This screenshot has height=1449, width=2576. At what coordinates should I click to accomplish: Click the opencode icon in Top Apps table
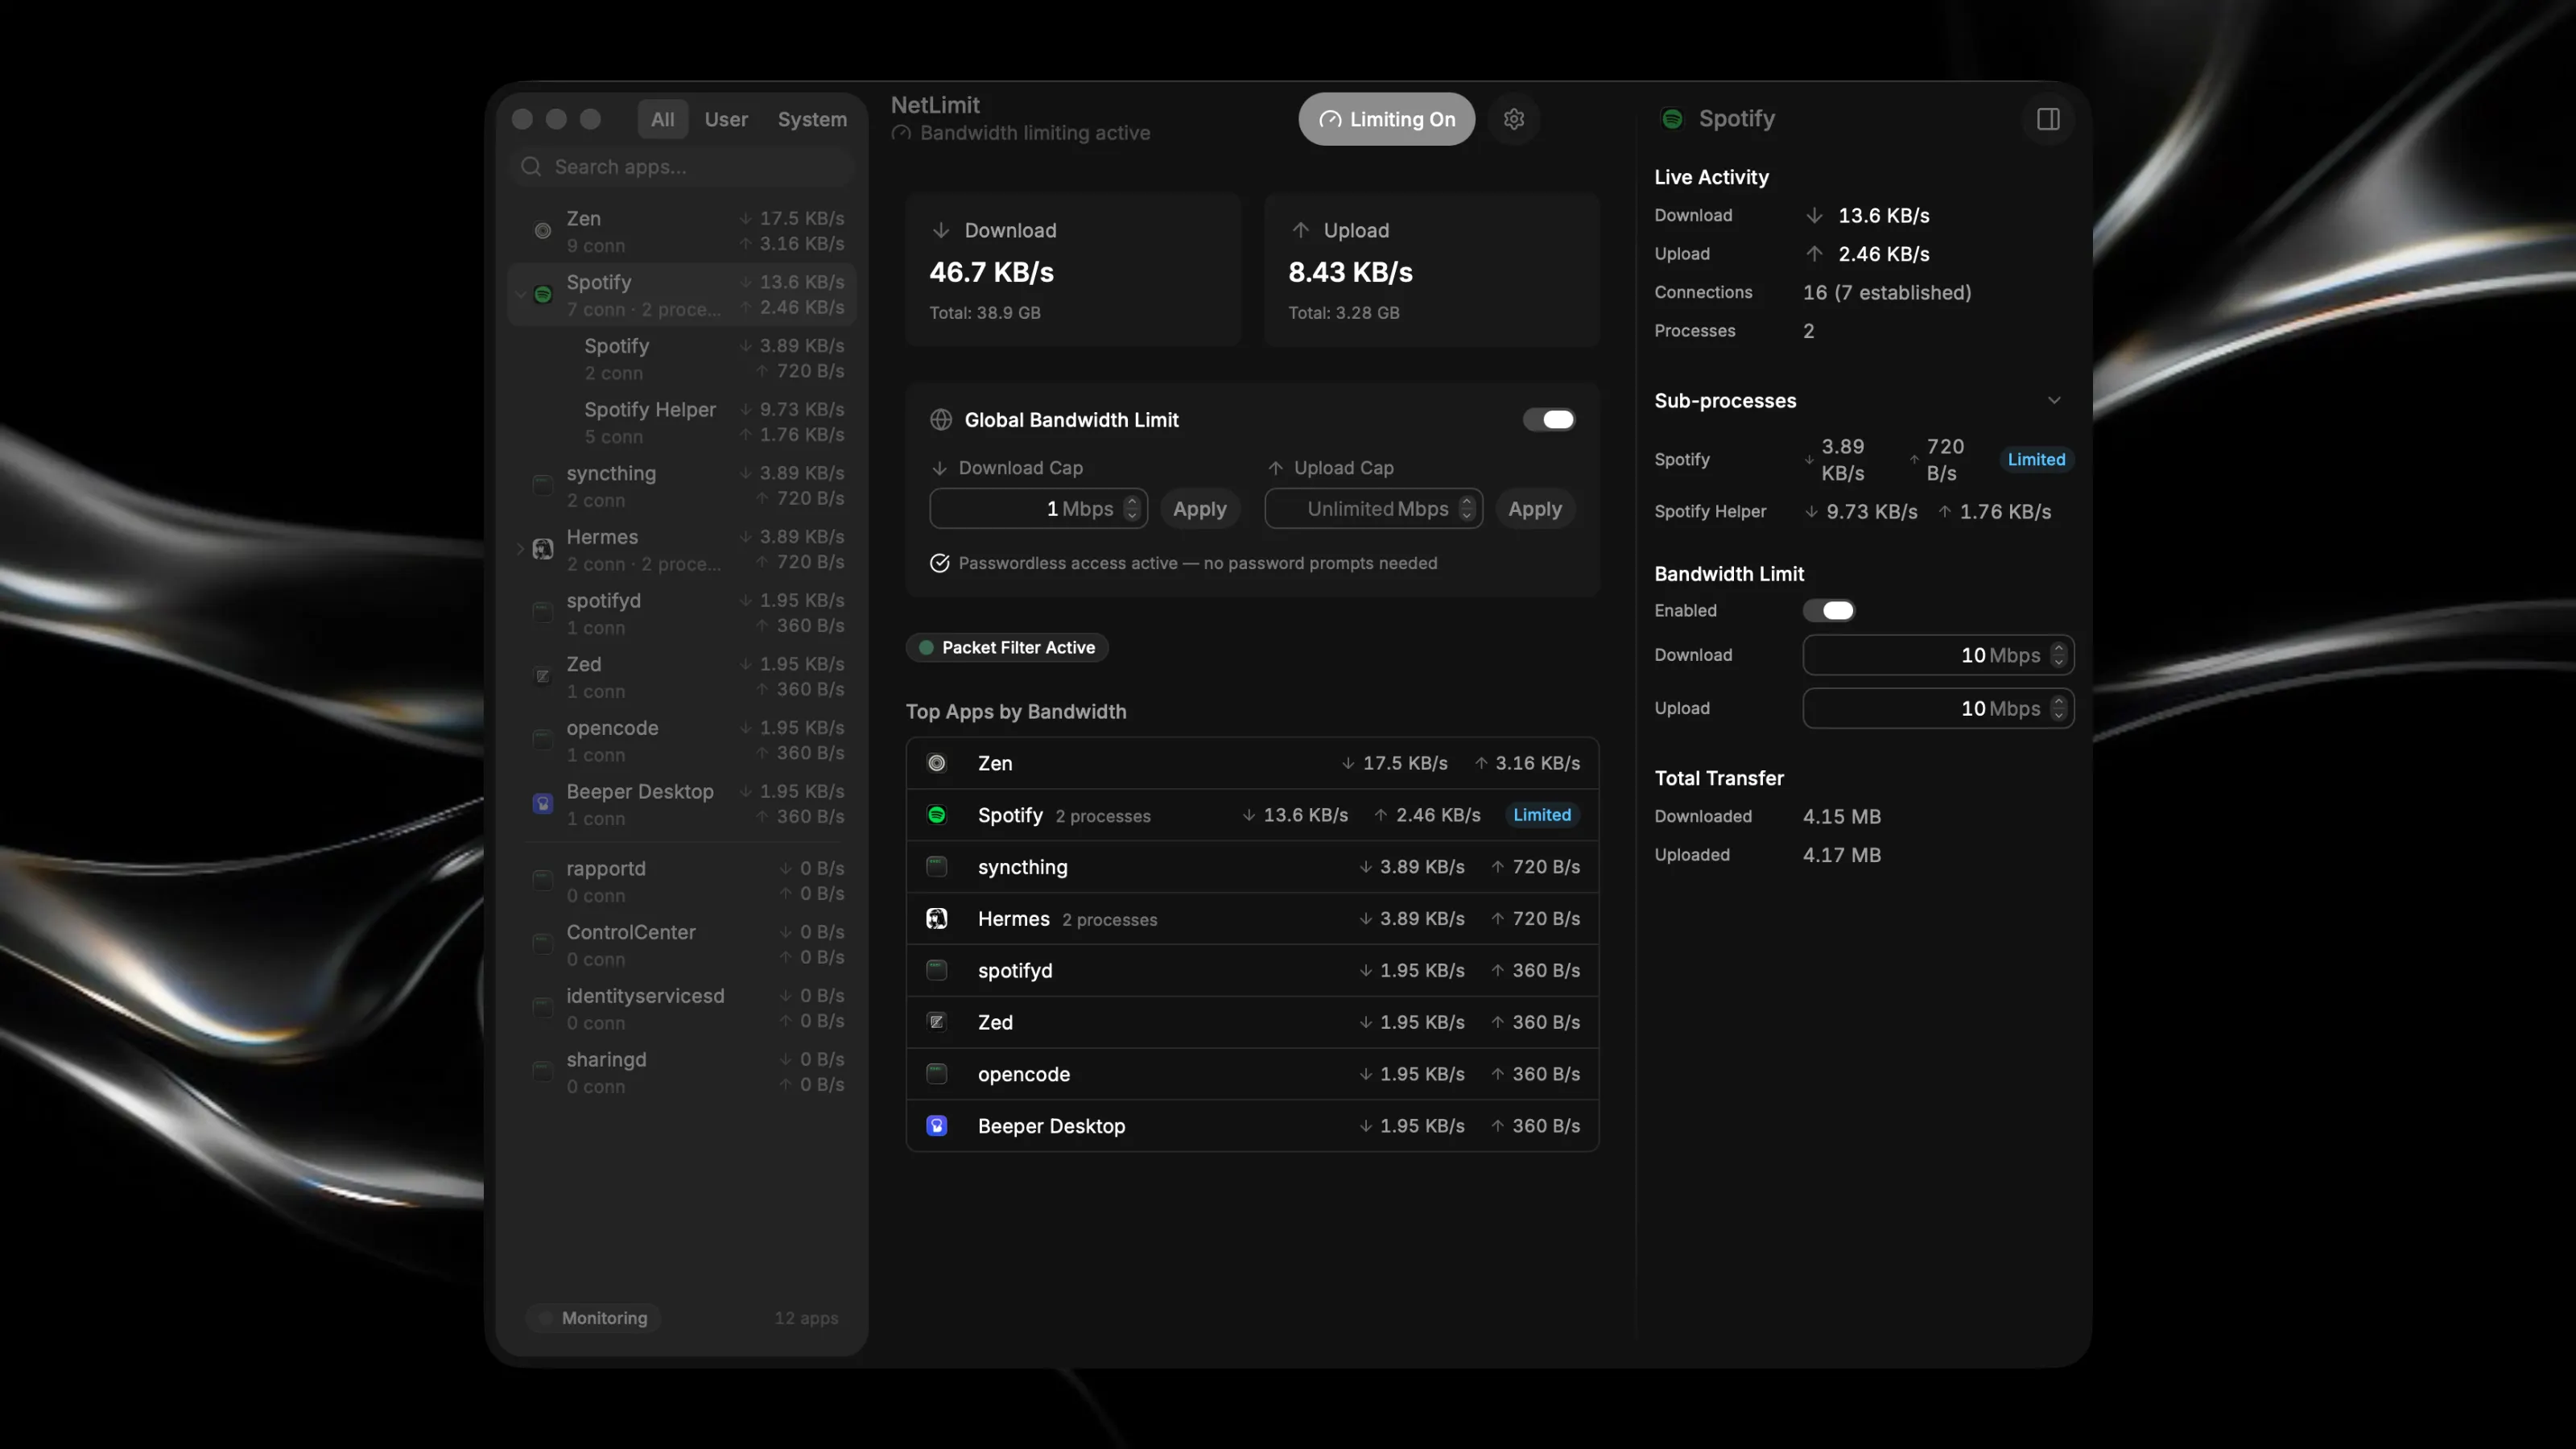click(937, 1074)
